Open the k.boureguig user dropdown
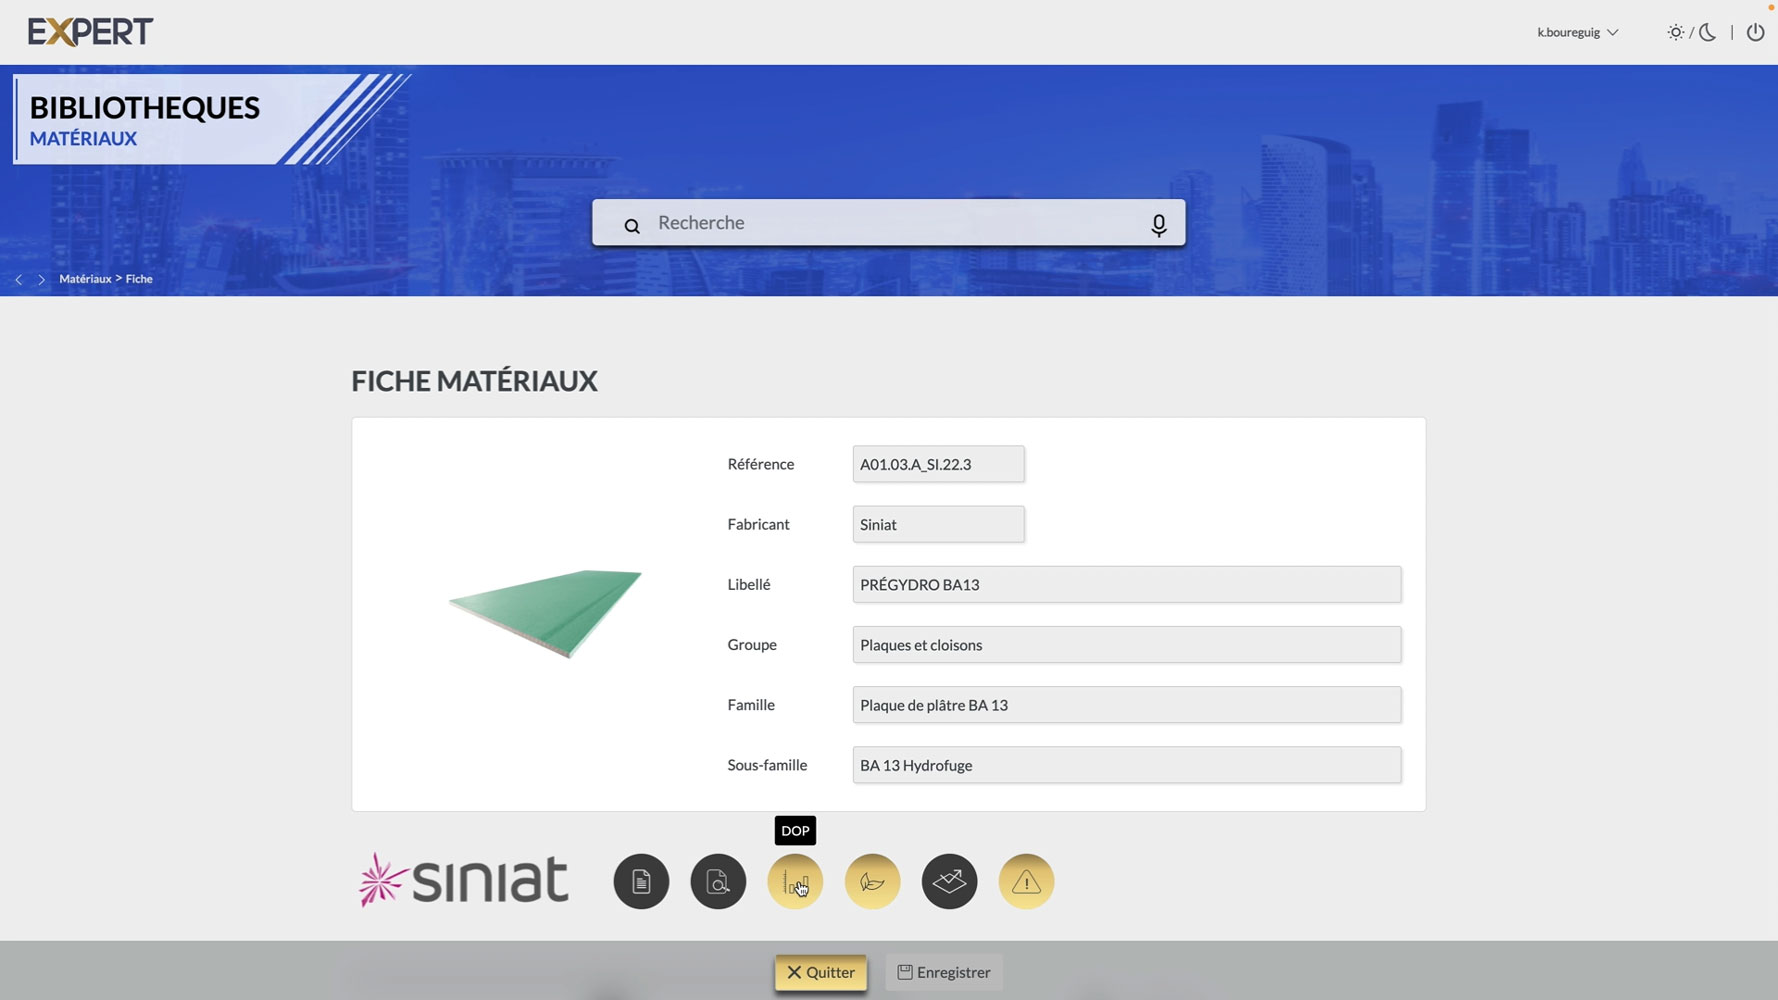Screen dimensions: 1778x1000 click(1577, 32)
